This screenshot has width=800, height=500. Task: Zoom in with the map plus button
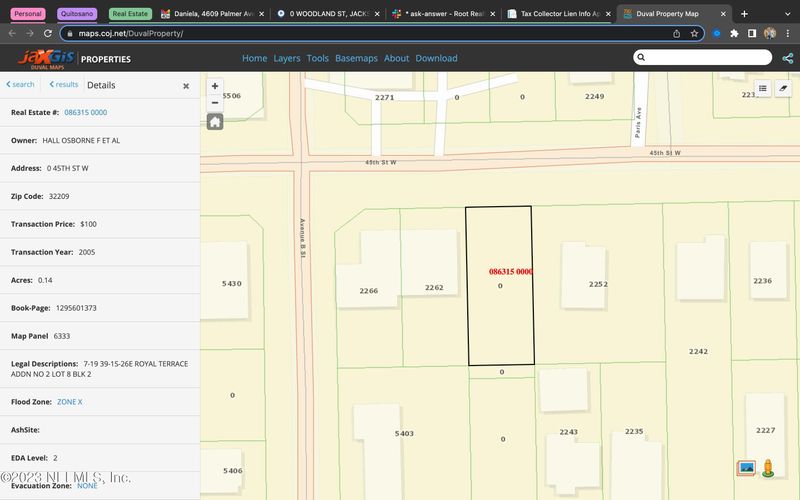click(x=215, y=86)
